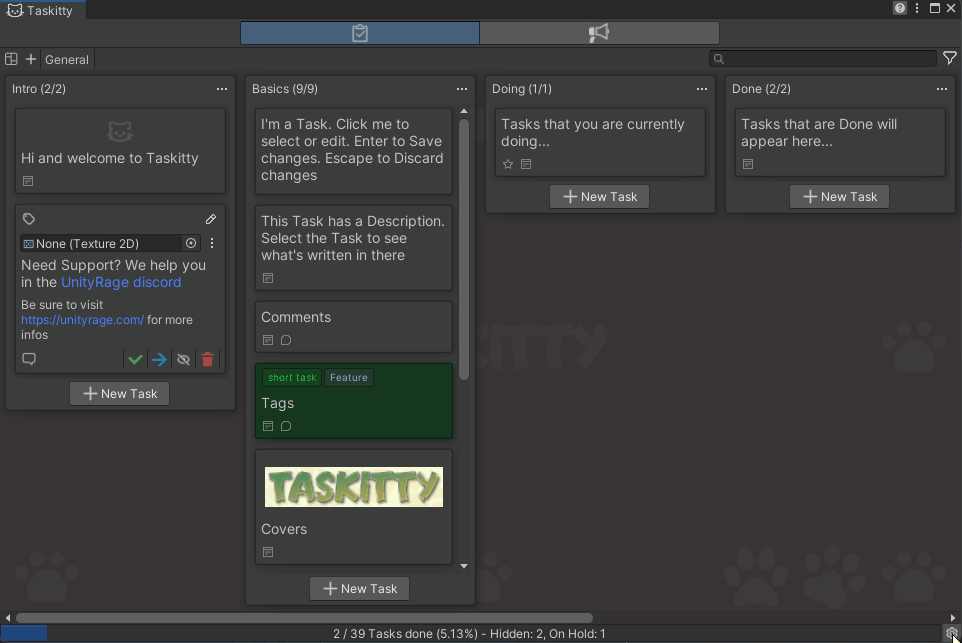Click the Basics column vertical scrollbar thumb

tap(464, 249)
